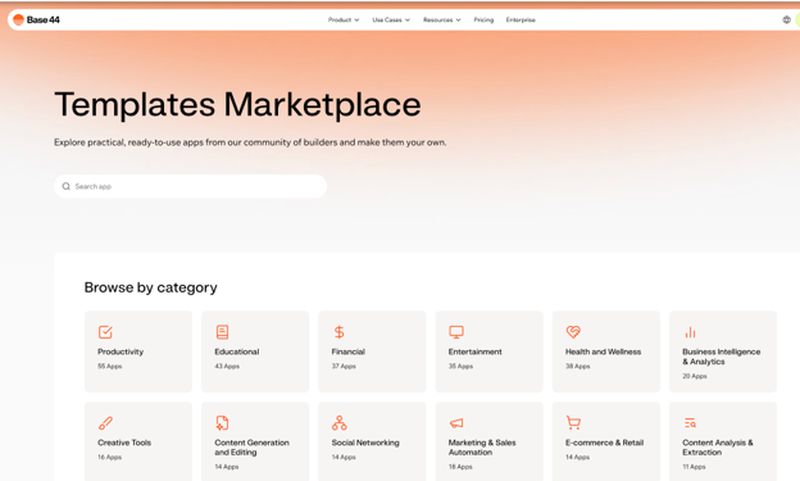Open the Resources dropdown menu
Image resolution: width=800 pixels, height=481 pixels.
tap(442, 20)
